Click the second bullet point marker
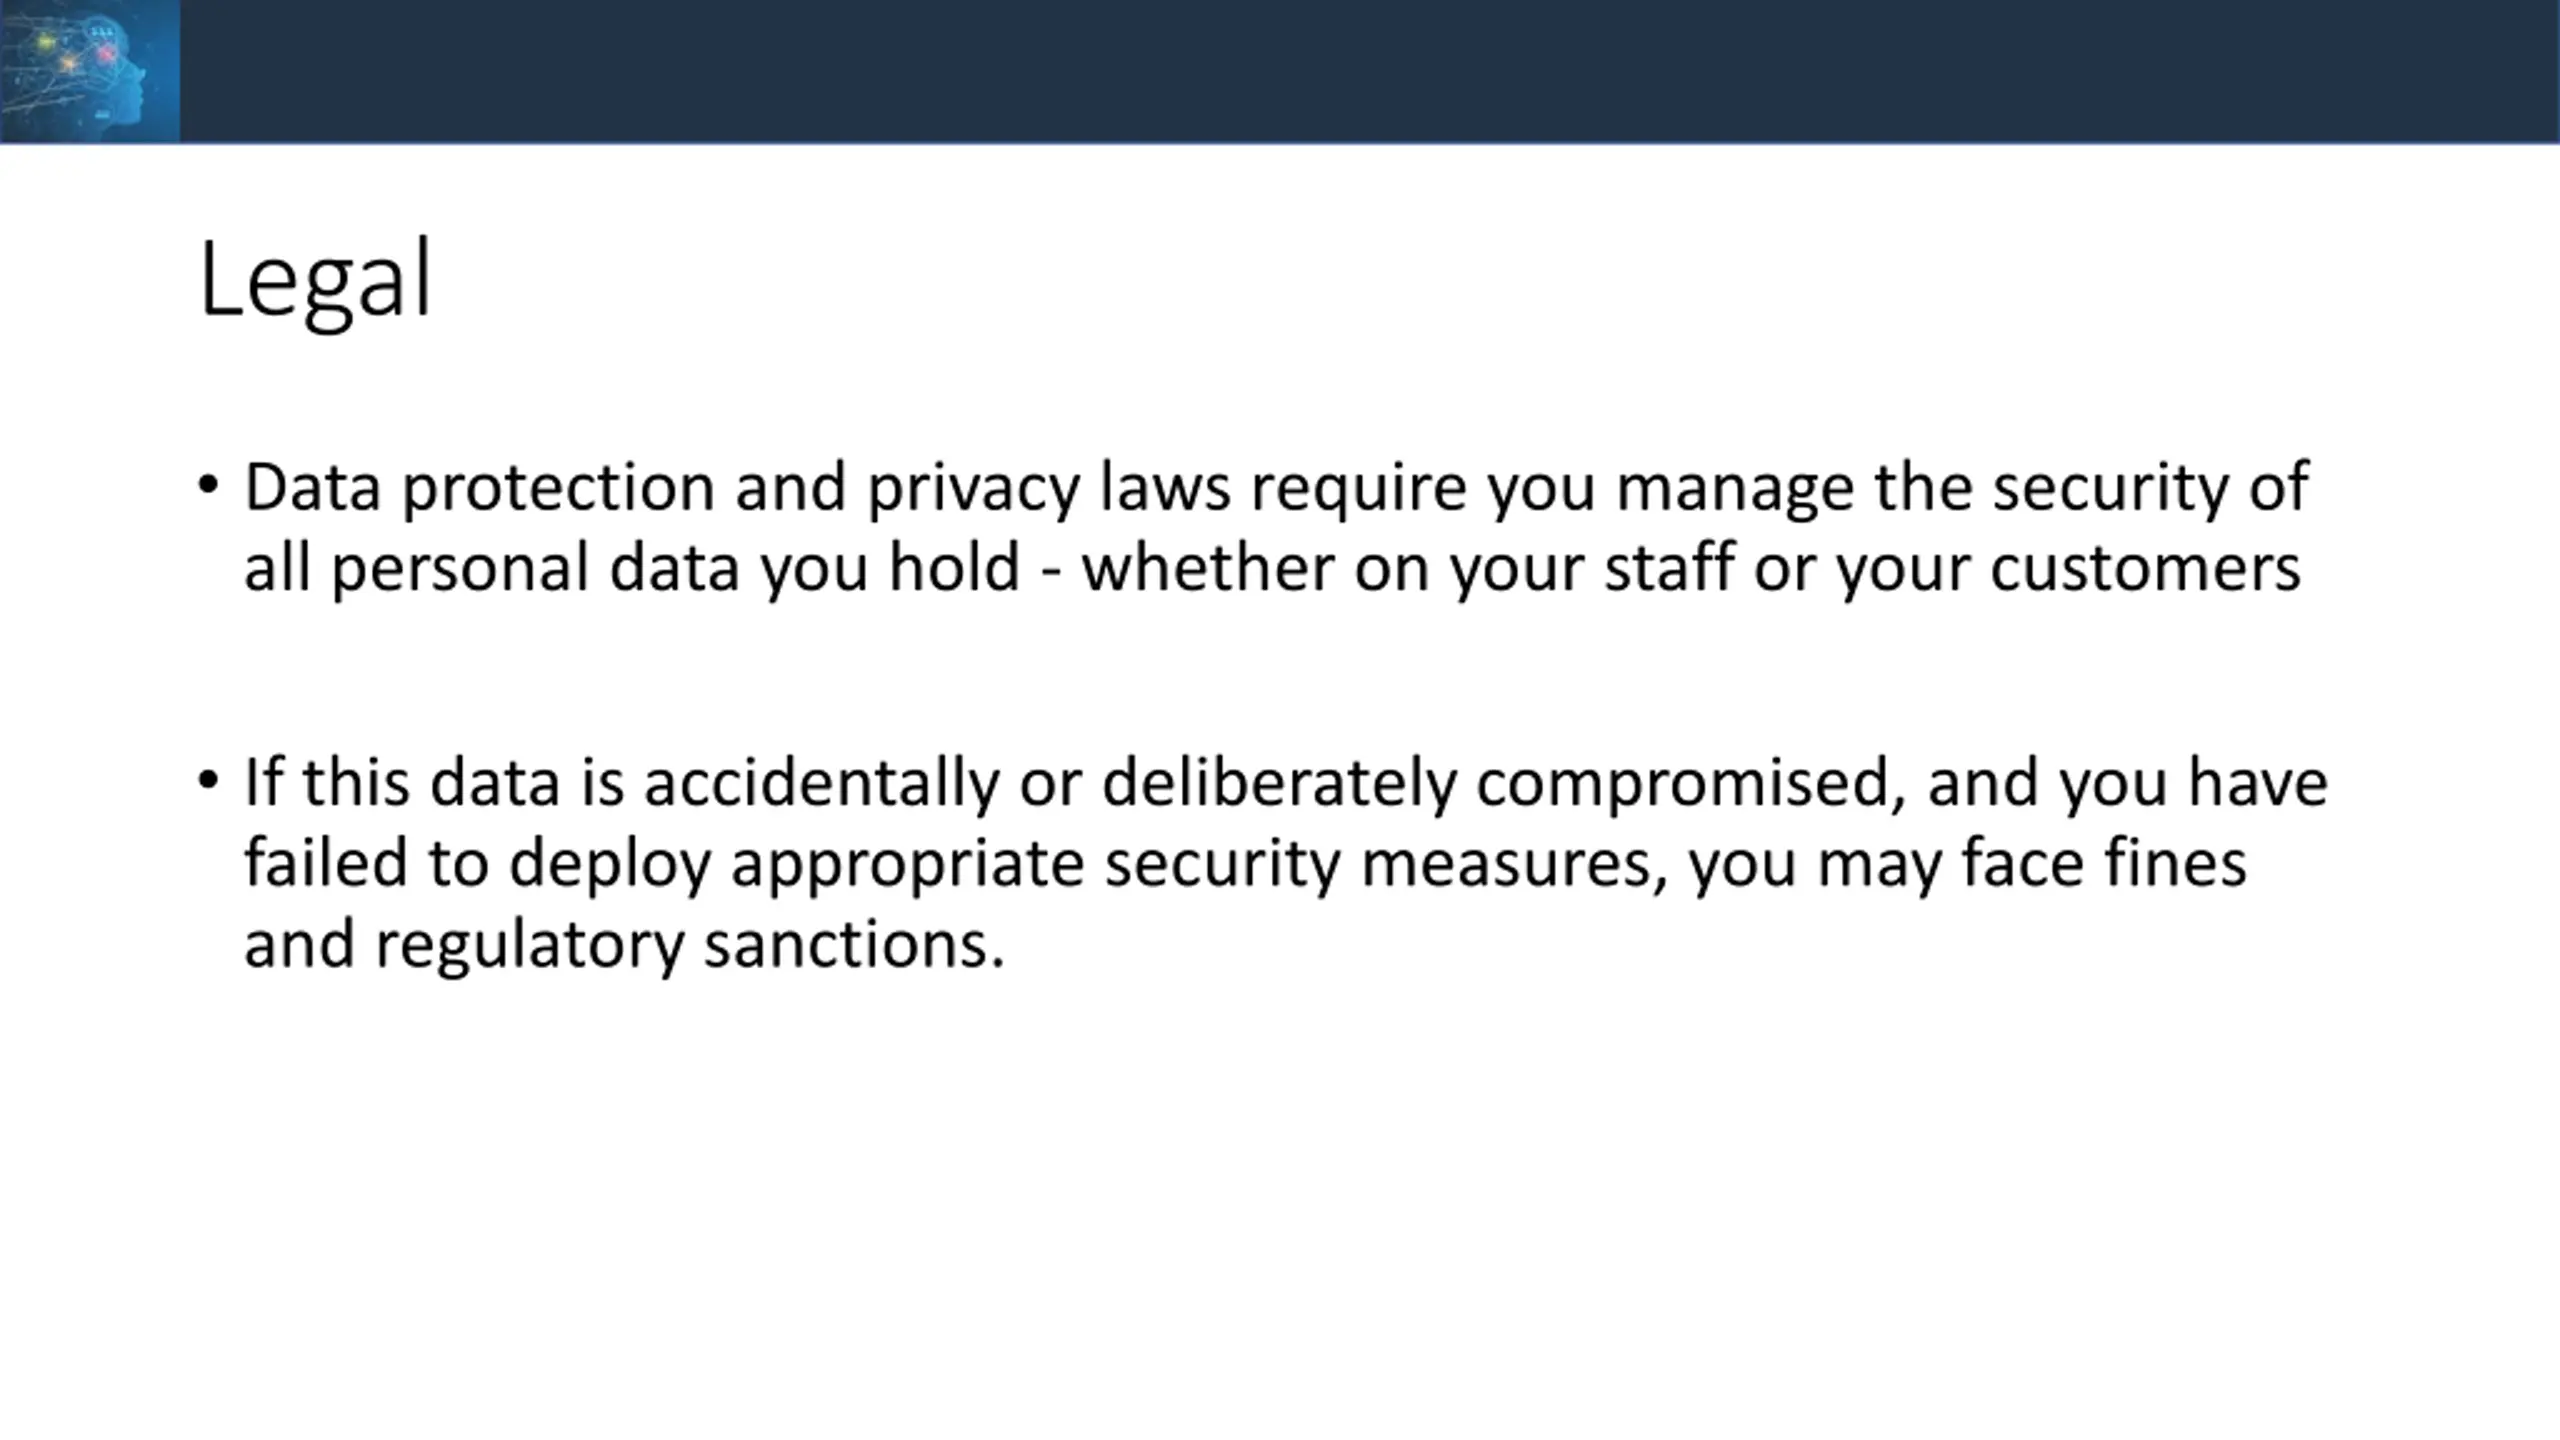 (208, 780)
